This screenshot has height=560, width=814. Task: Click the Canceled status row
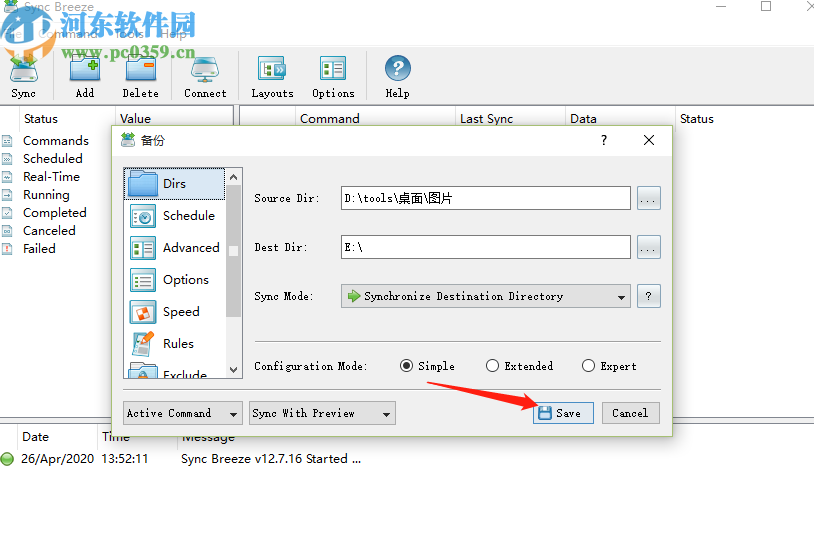click(49, 230)
